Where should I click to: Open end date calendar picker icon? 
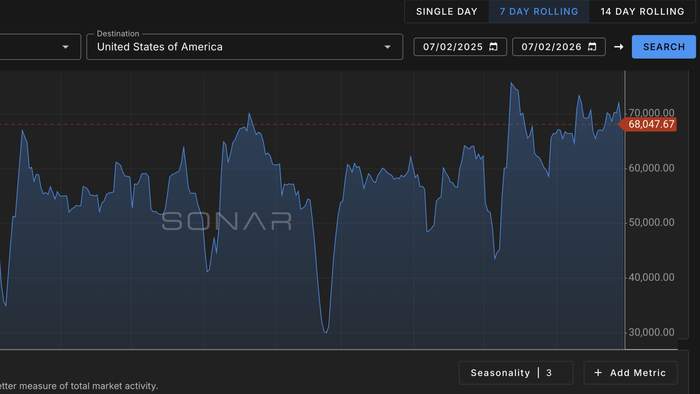(592, 47)
